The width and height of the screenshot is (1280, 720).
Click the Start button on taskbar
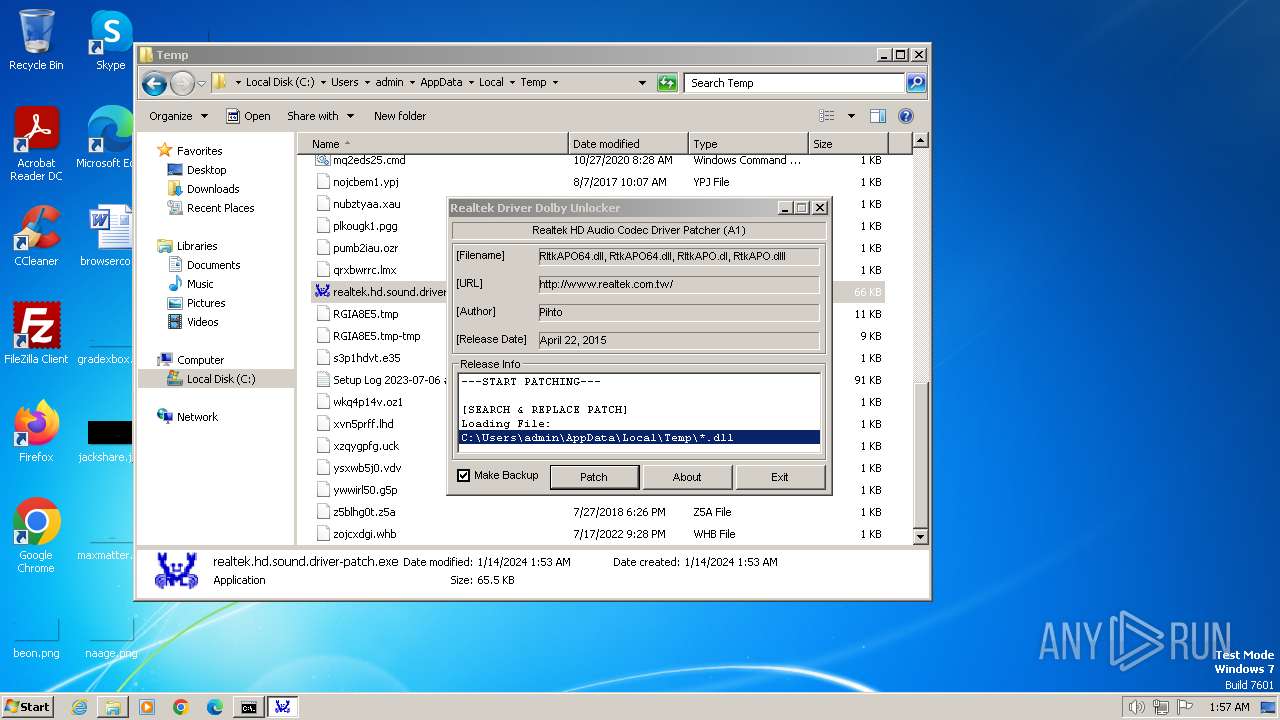point(28,706)
